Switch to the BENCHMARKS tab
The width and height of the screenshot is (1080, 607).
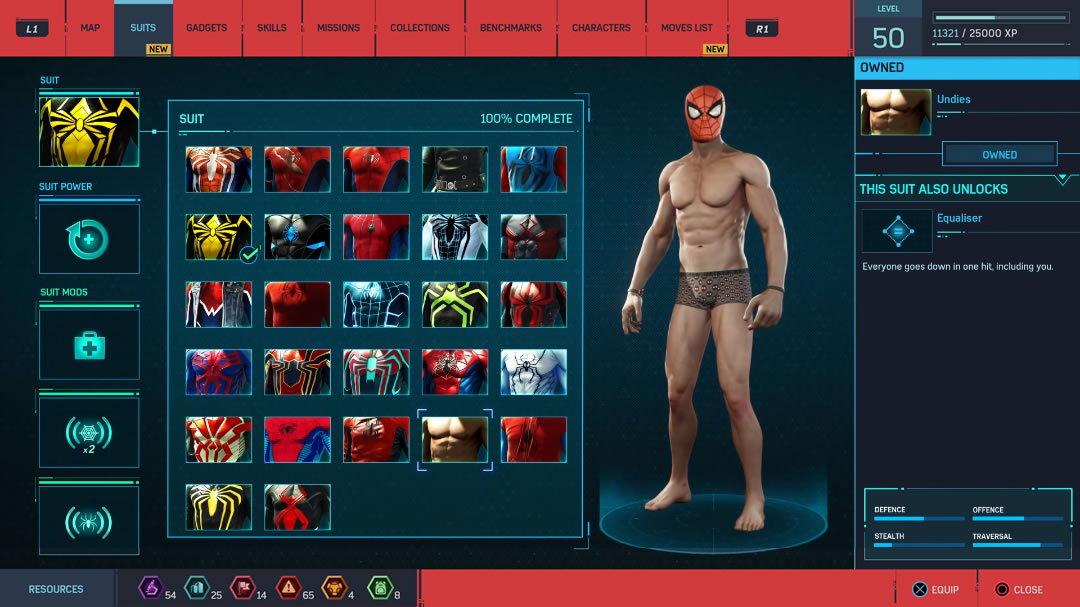click(x=510, y=28)
